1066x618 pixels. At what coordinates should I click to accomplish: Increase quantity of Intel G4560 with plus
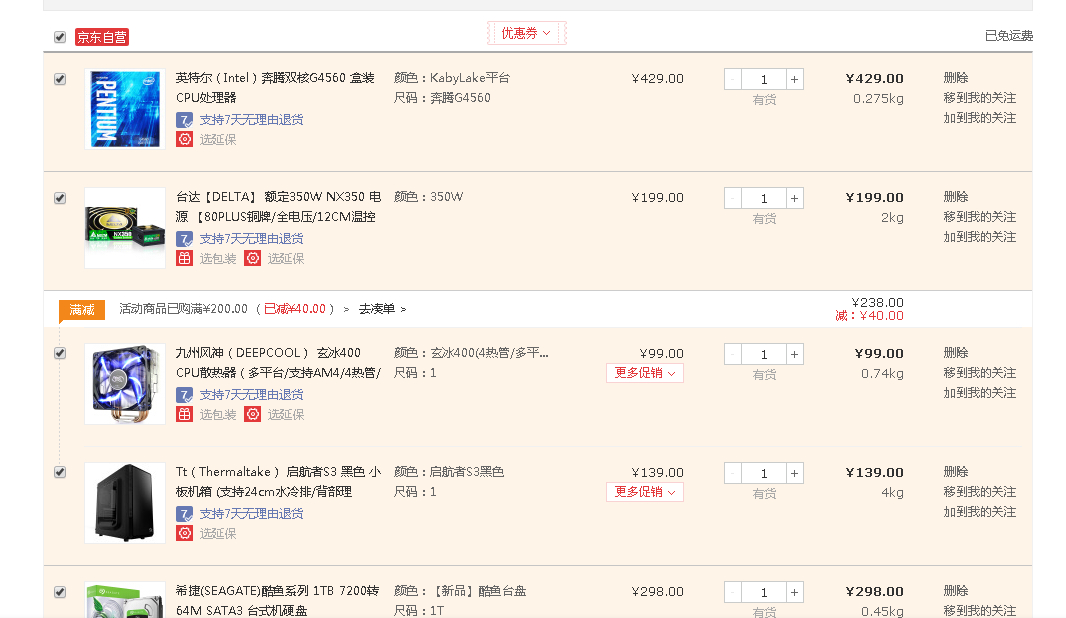pos(795,79)
